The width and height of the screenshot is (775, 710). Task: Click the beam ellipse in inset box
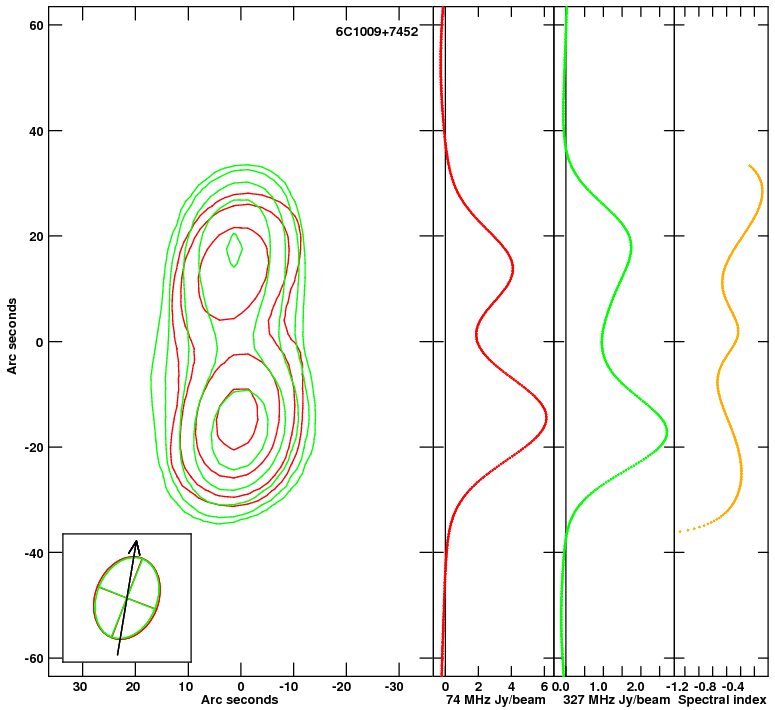click(x=127, y=598)
